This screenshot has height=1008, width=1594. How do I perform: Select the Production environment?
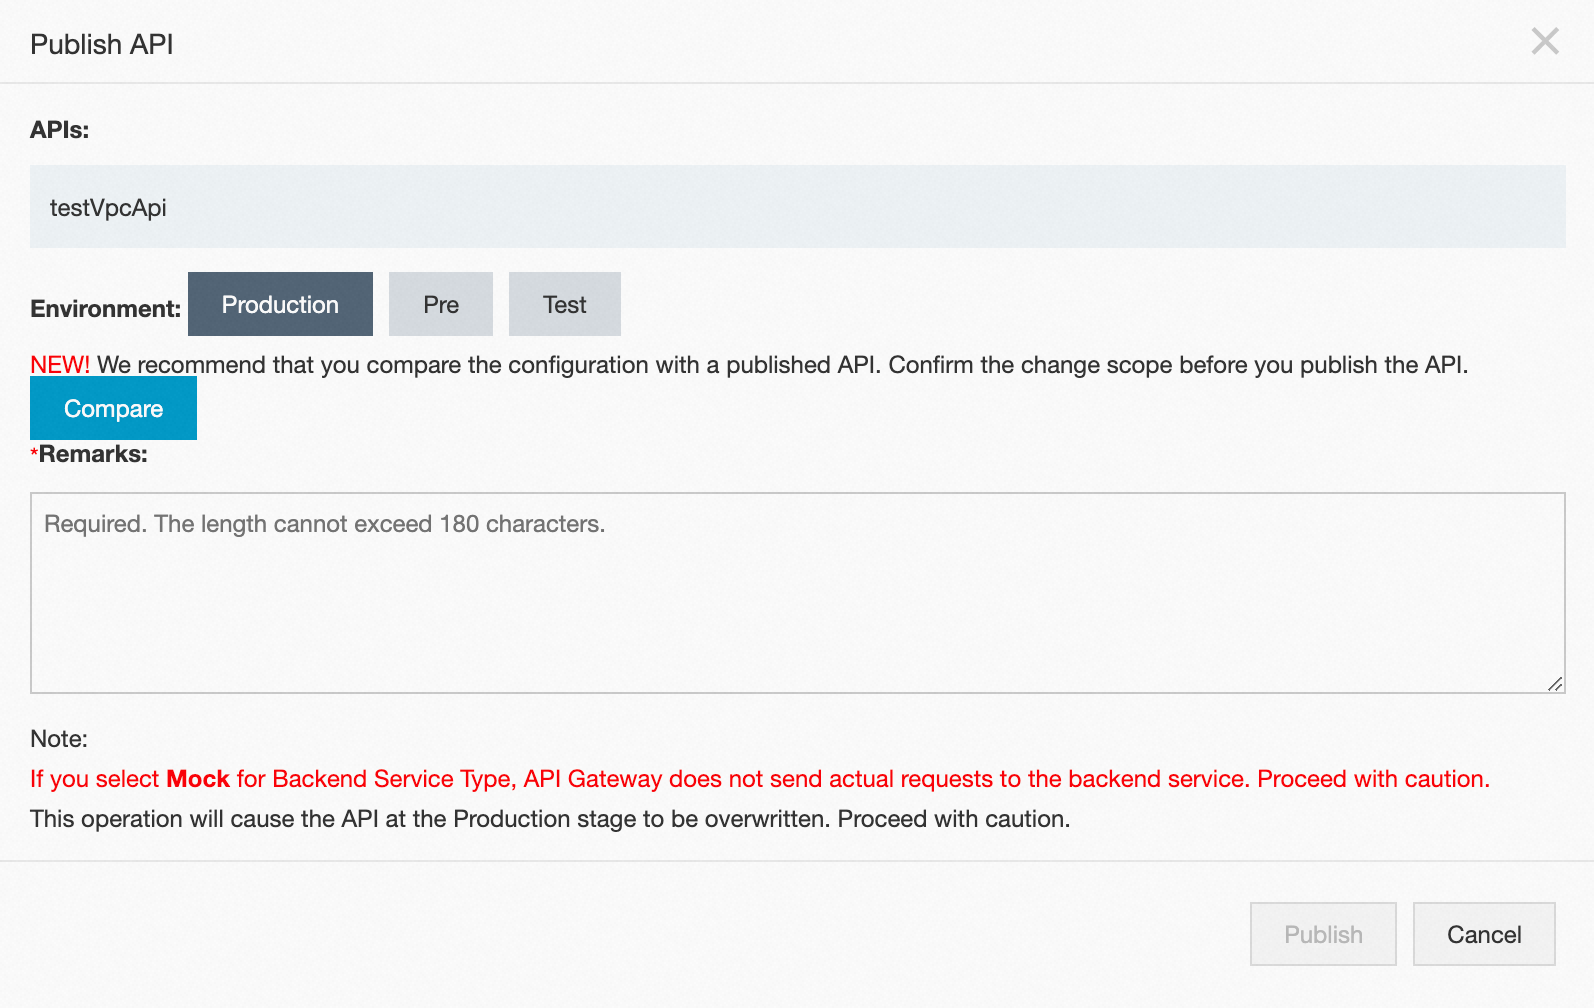[280, 305]
